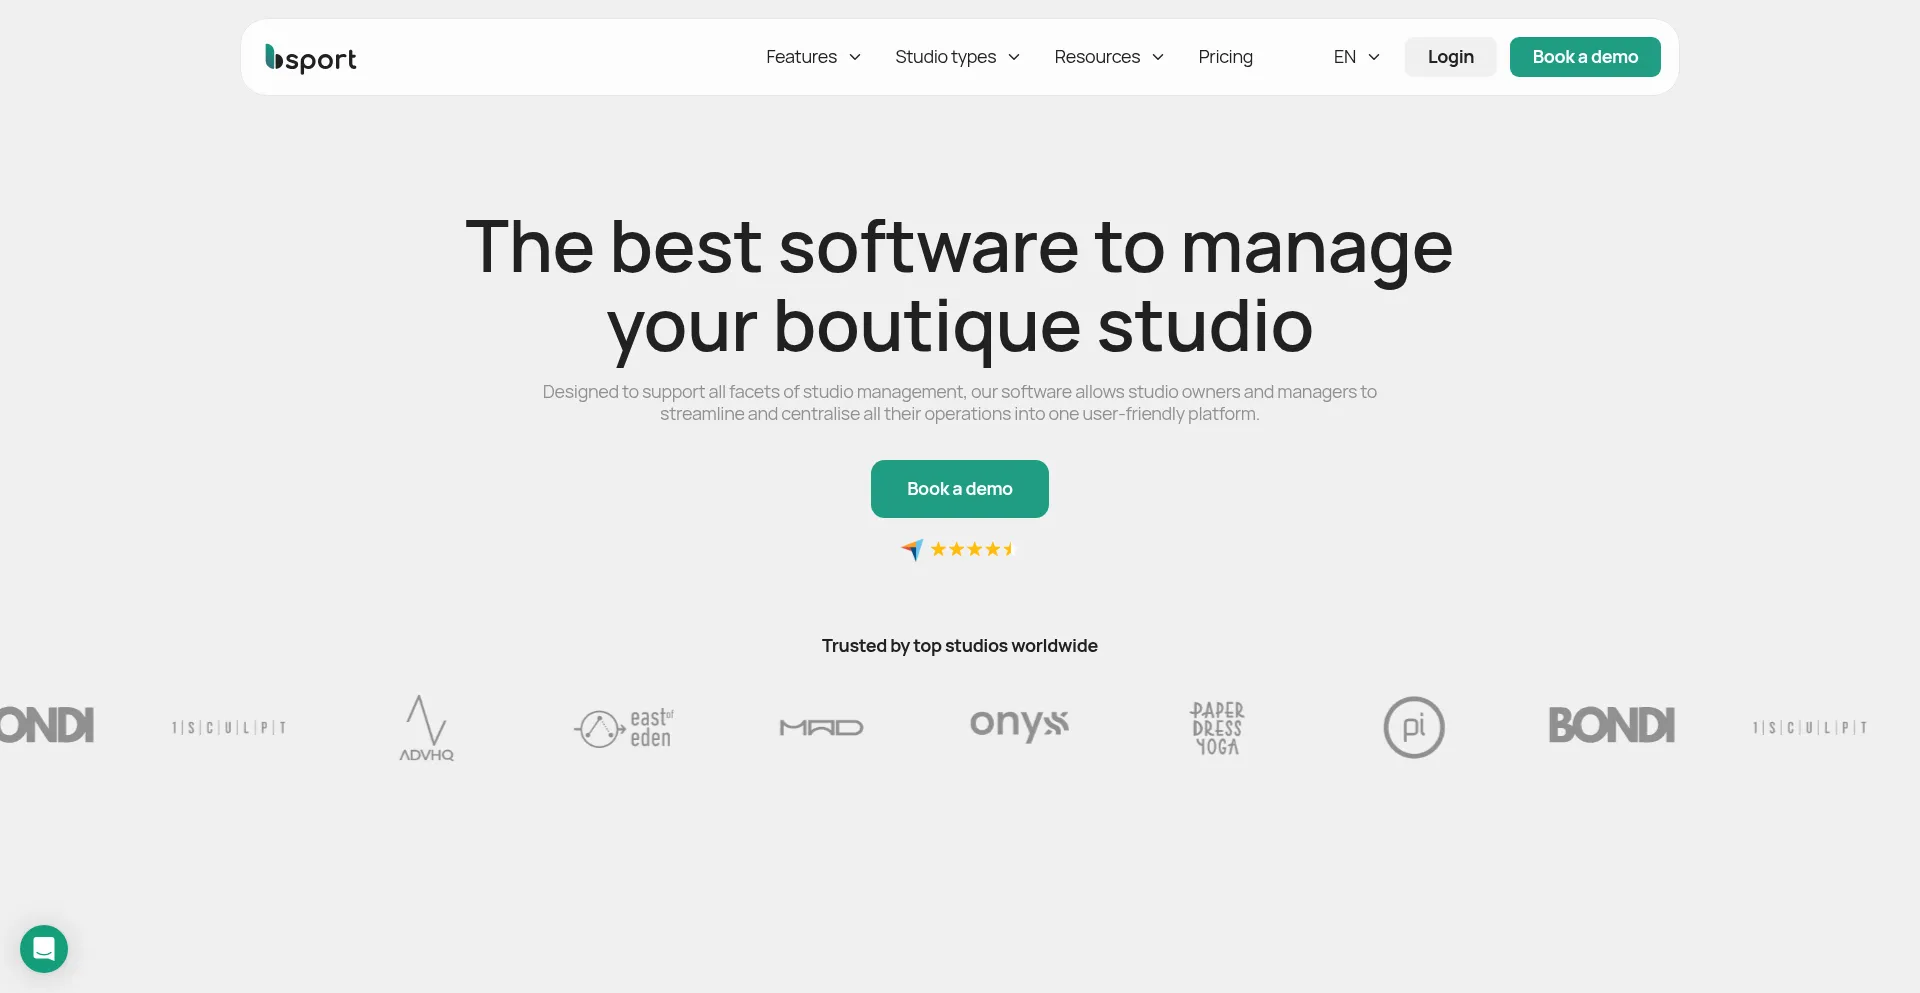Open the EN language selector
Screen dimensions: 1920x993
pyautogui.click(x=1356, y=57)
